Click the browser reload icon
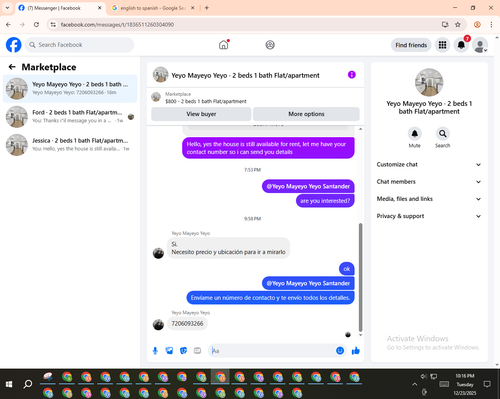Viewport: 500px width, 399px height. pyautogui.click(x=36, y=25)
